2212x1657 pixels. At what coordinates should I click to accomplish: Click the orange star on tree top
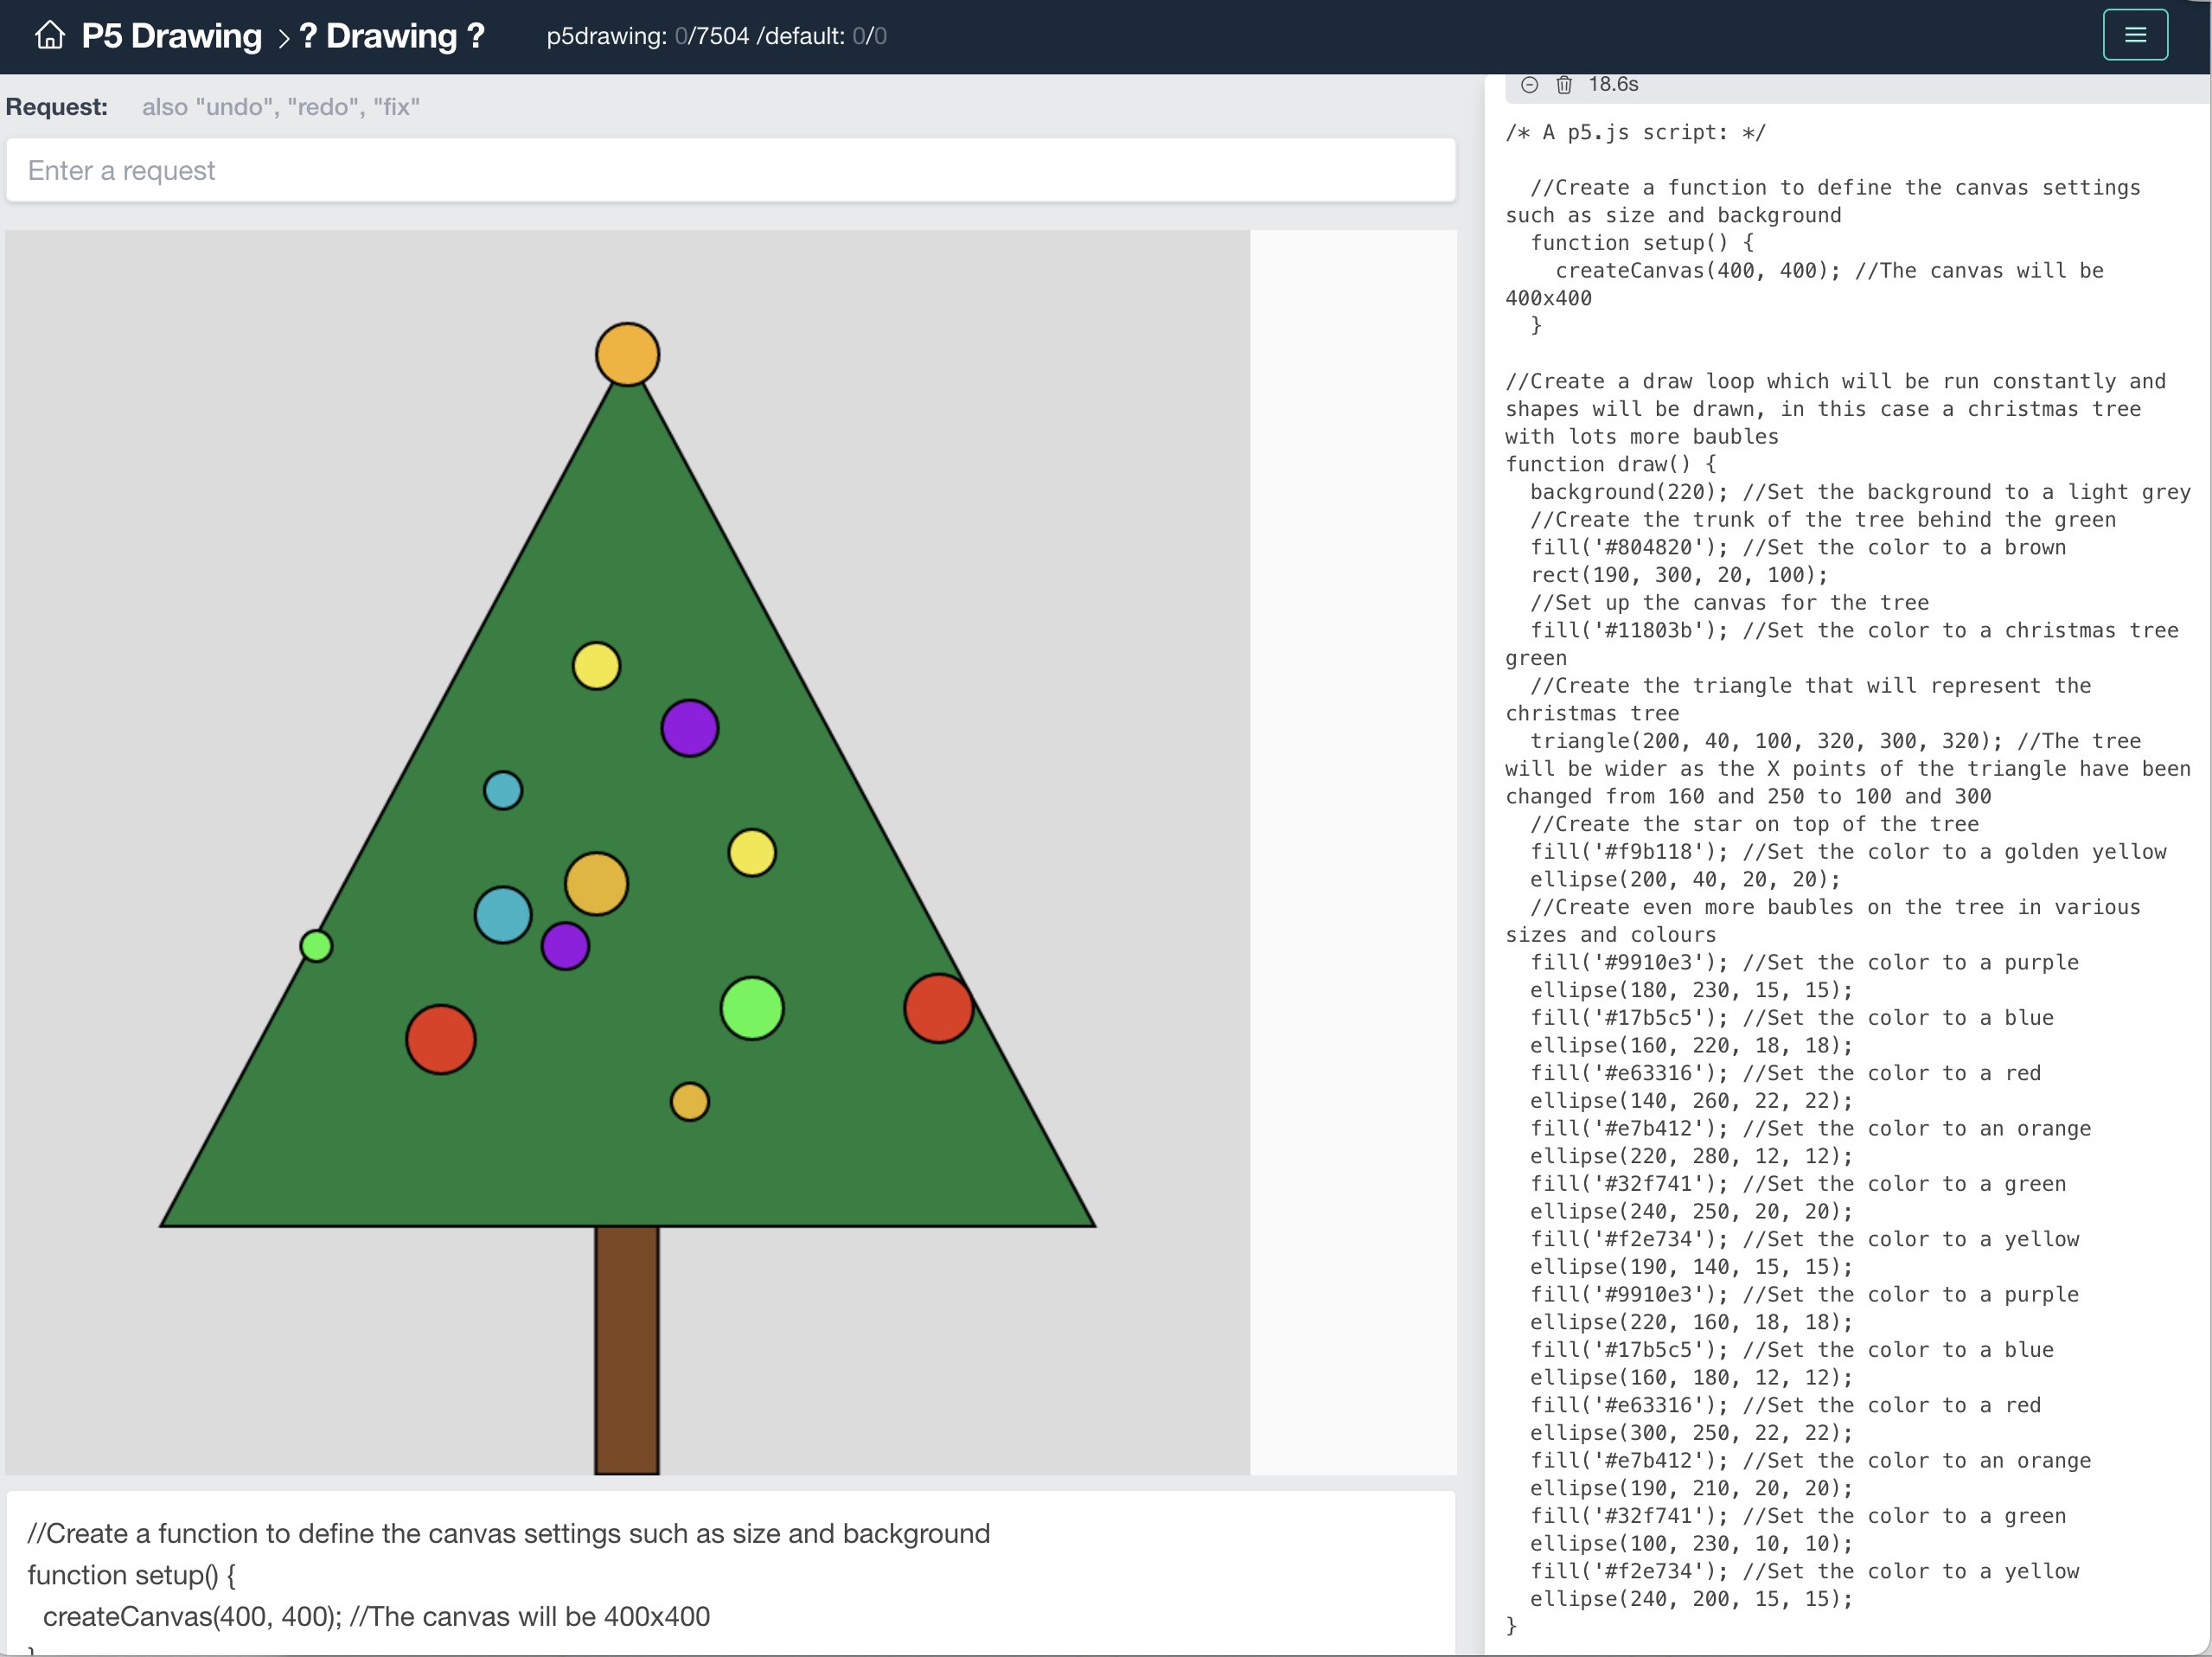(x=627, y=354)
